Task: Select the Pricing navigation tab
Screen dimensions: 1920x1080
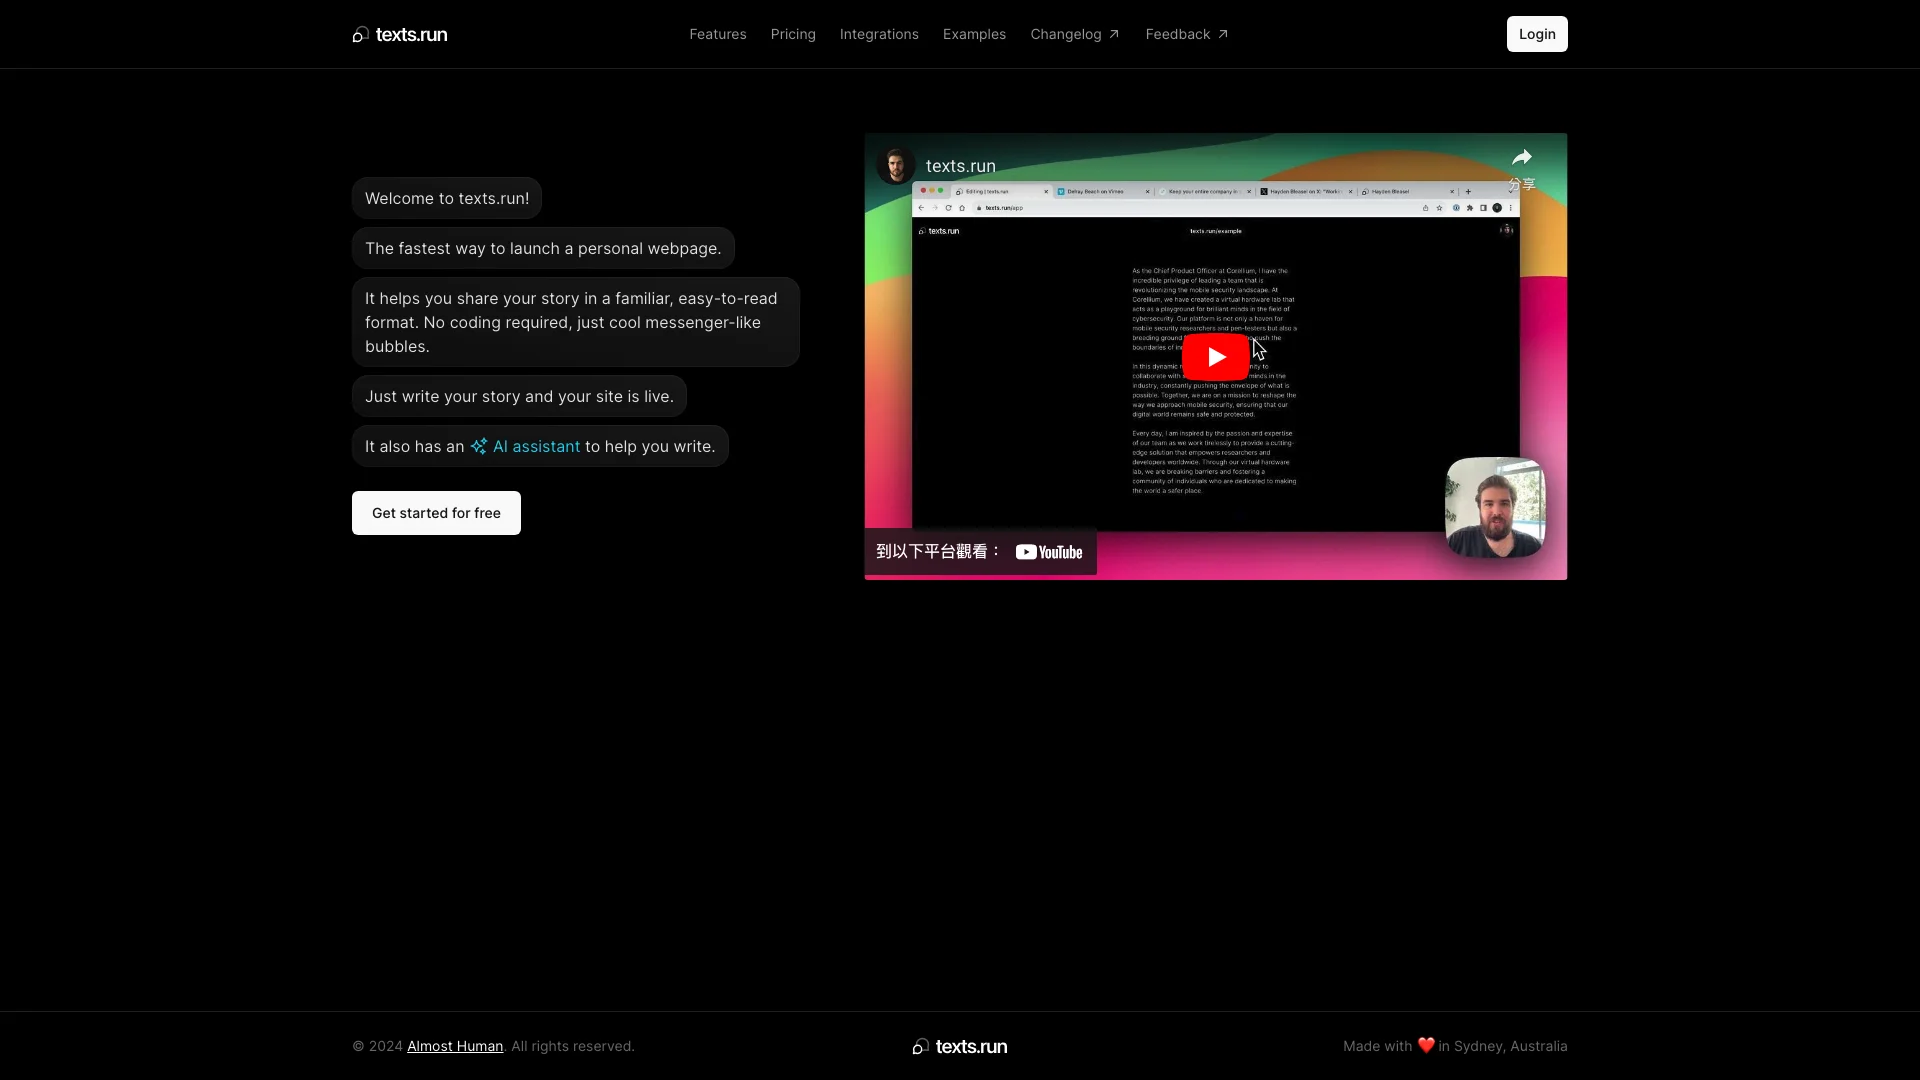Action: [x=793, y=34]
